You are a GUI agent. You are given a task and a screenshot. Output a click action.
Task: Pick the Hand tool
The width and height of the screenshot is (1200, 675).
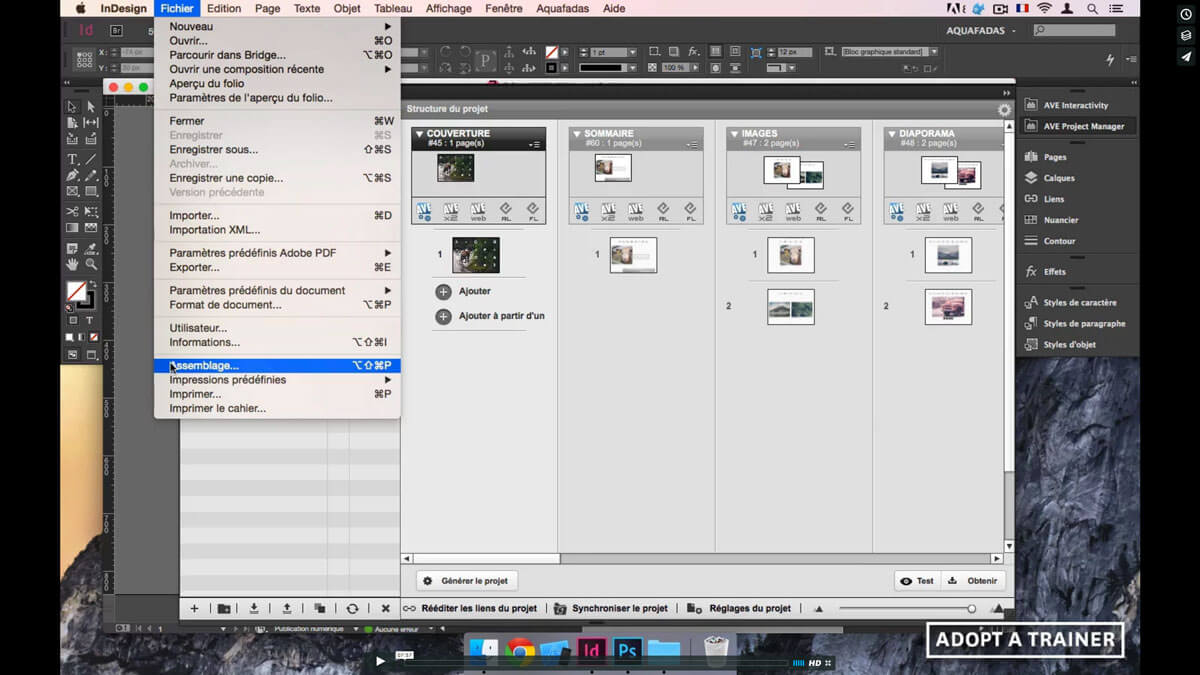[72, 264]
